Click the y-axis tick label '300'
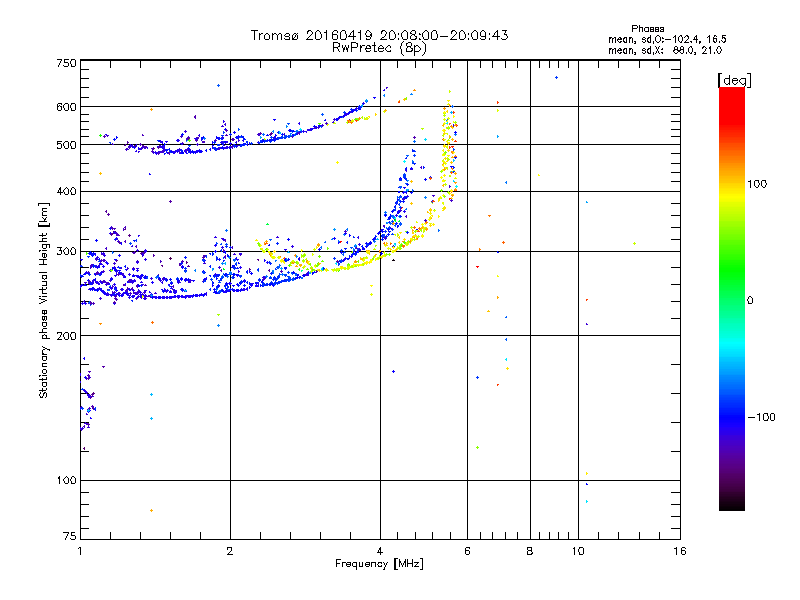The image size is (800, 600). pos(66,251)
